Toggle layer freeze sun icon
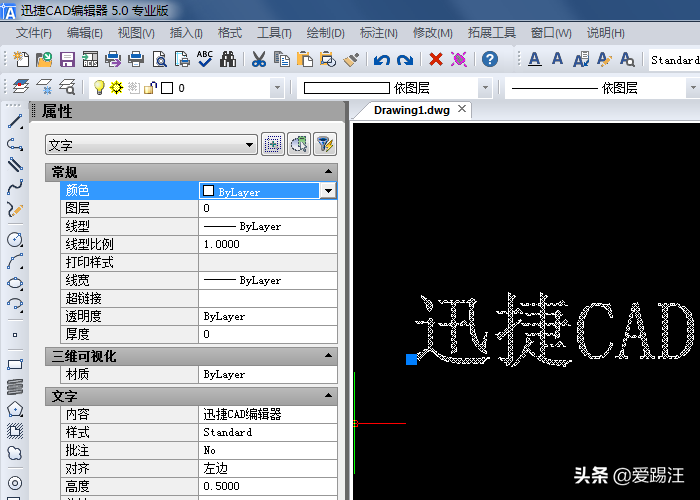 coord(116,88)
